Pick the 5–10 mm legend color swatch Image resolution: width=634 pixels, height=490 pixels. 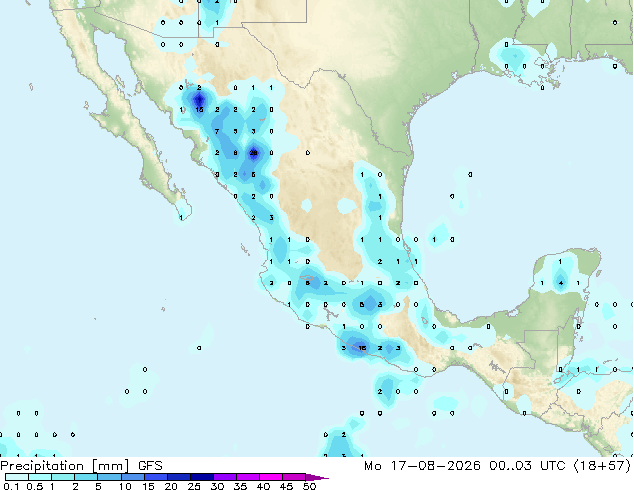coord(109,477)
